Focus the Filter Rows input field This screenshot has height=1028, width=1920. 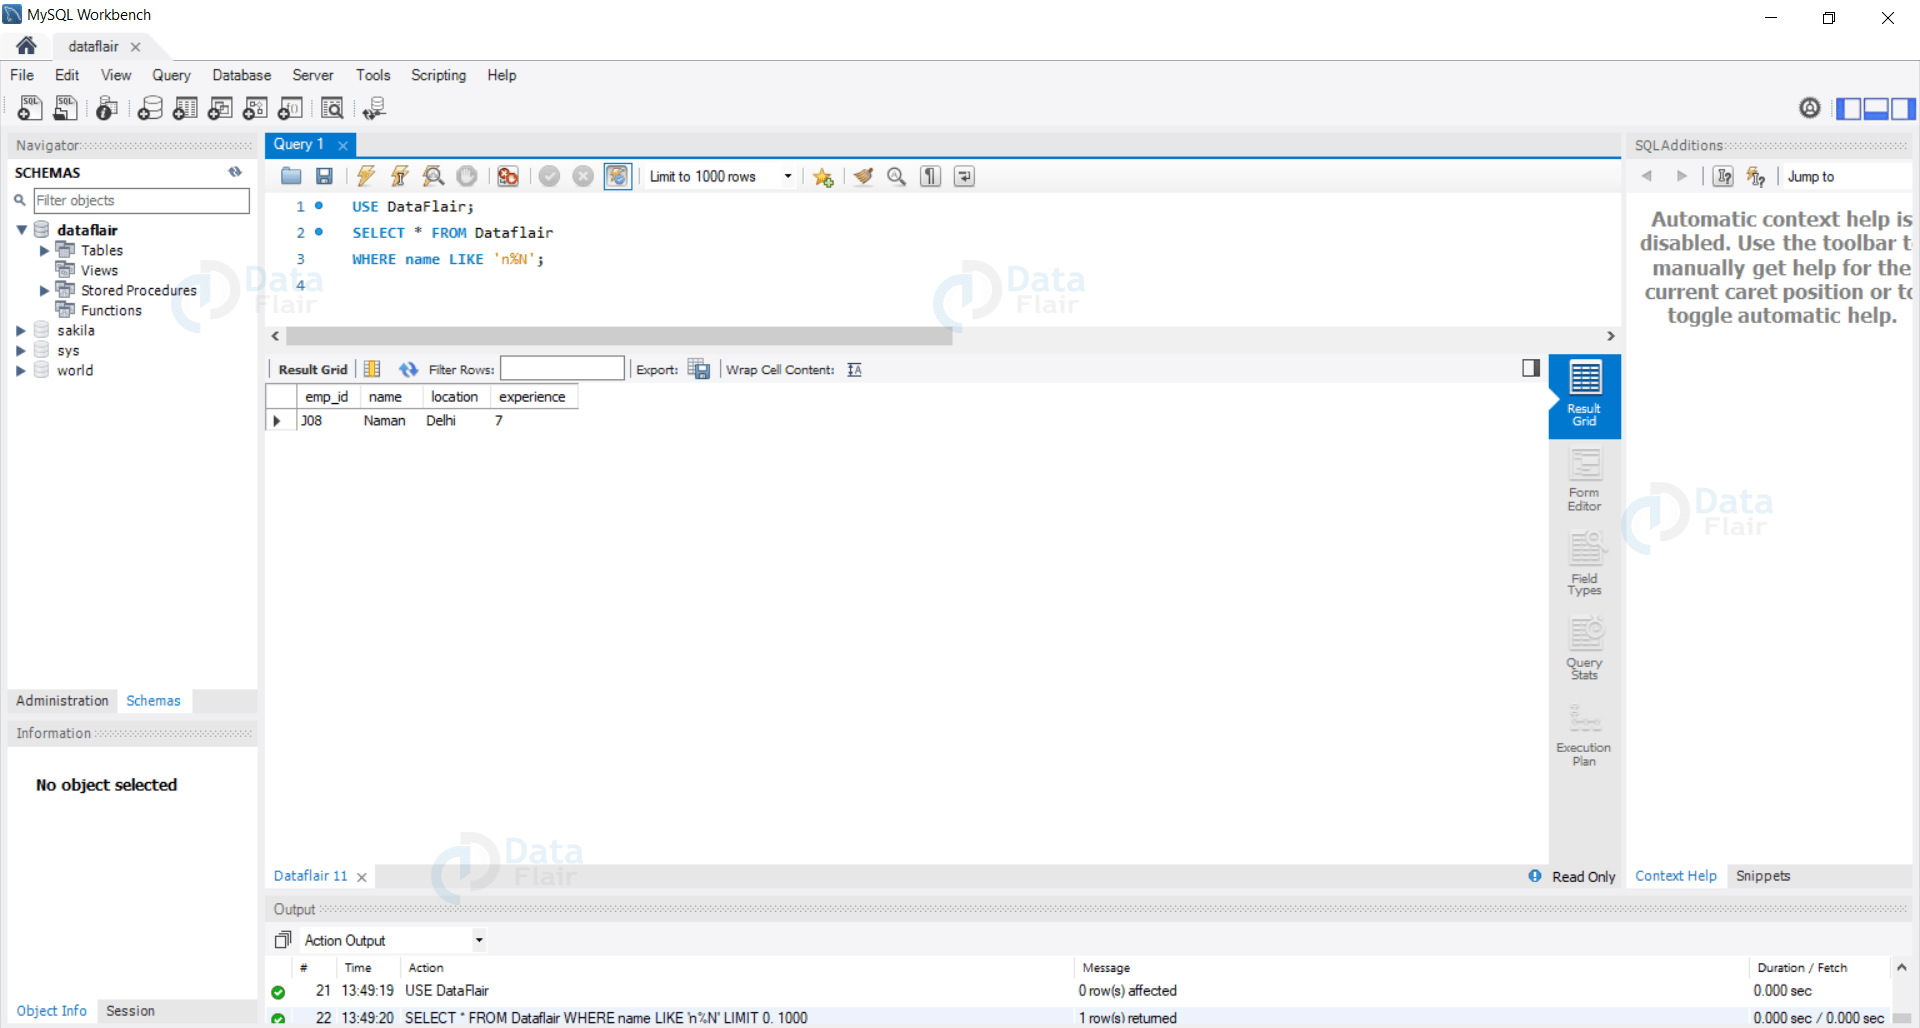562,369
